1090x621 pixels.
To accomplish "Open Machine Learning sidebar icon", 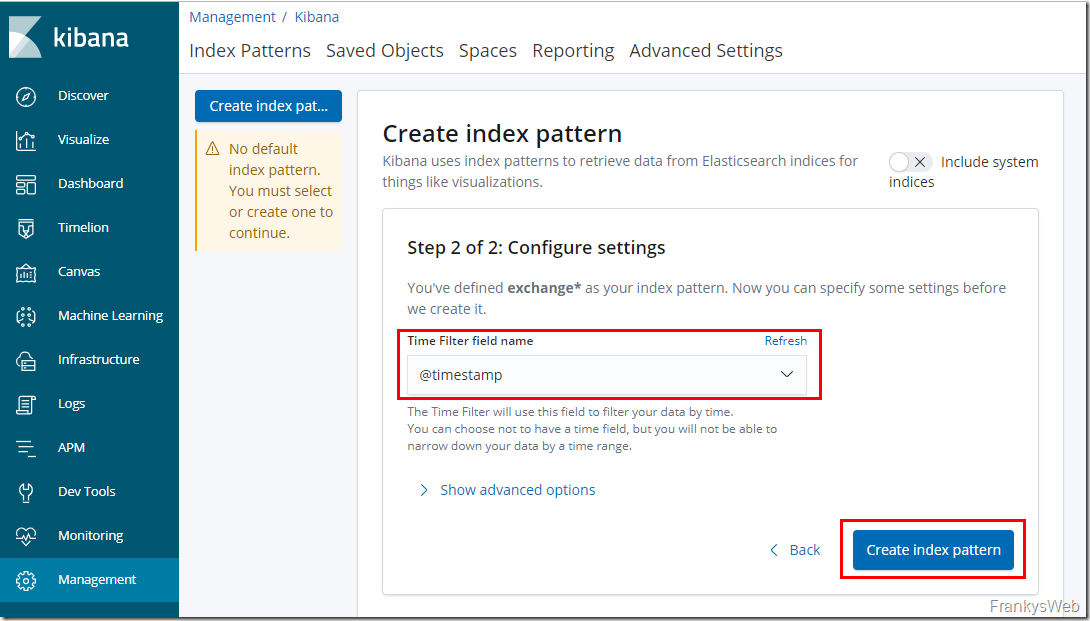I will click(x=27, y=316).
